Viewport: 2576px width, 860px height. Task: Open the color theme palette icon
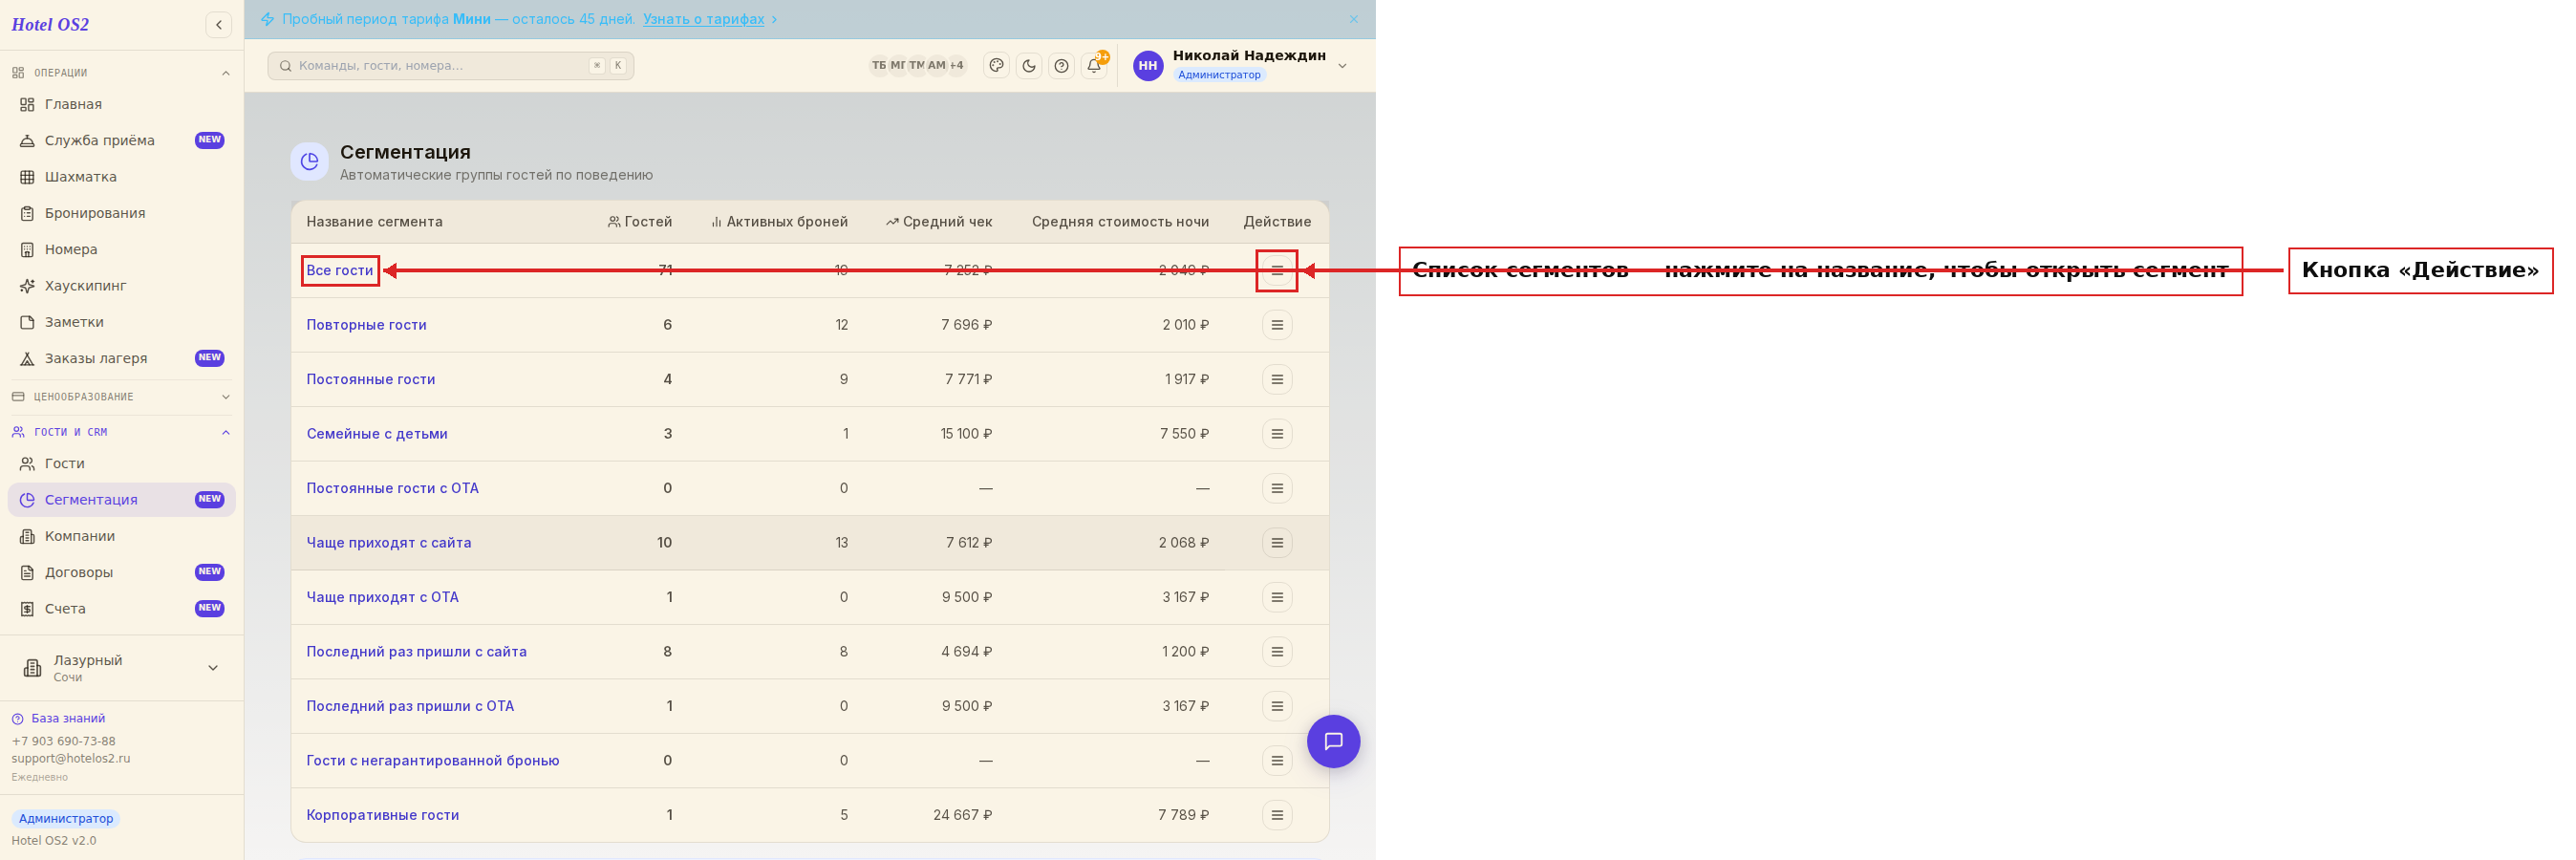click(x=996, y=66)
